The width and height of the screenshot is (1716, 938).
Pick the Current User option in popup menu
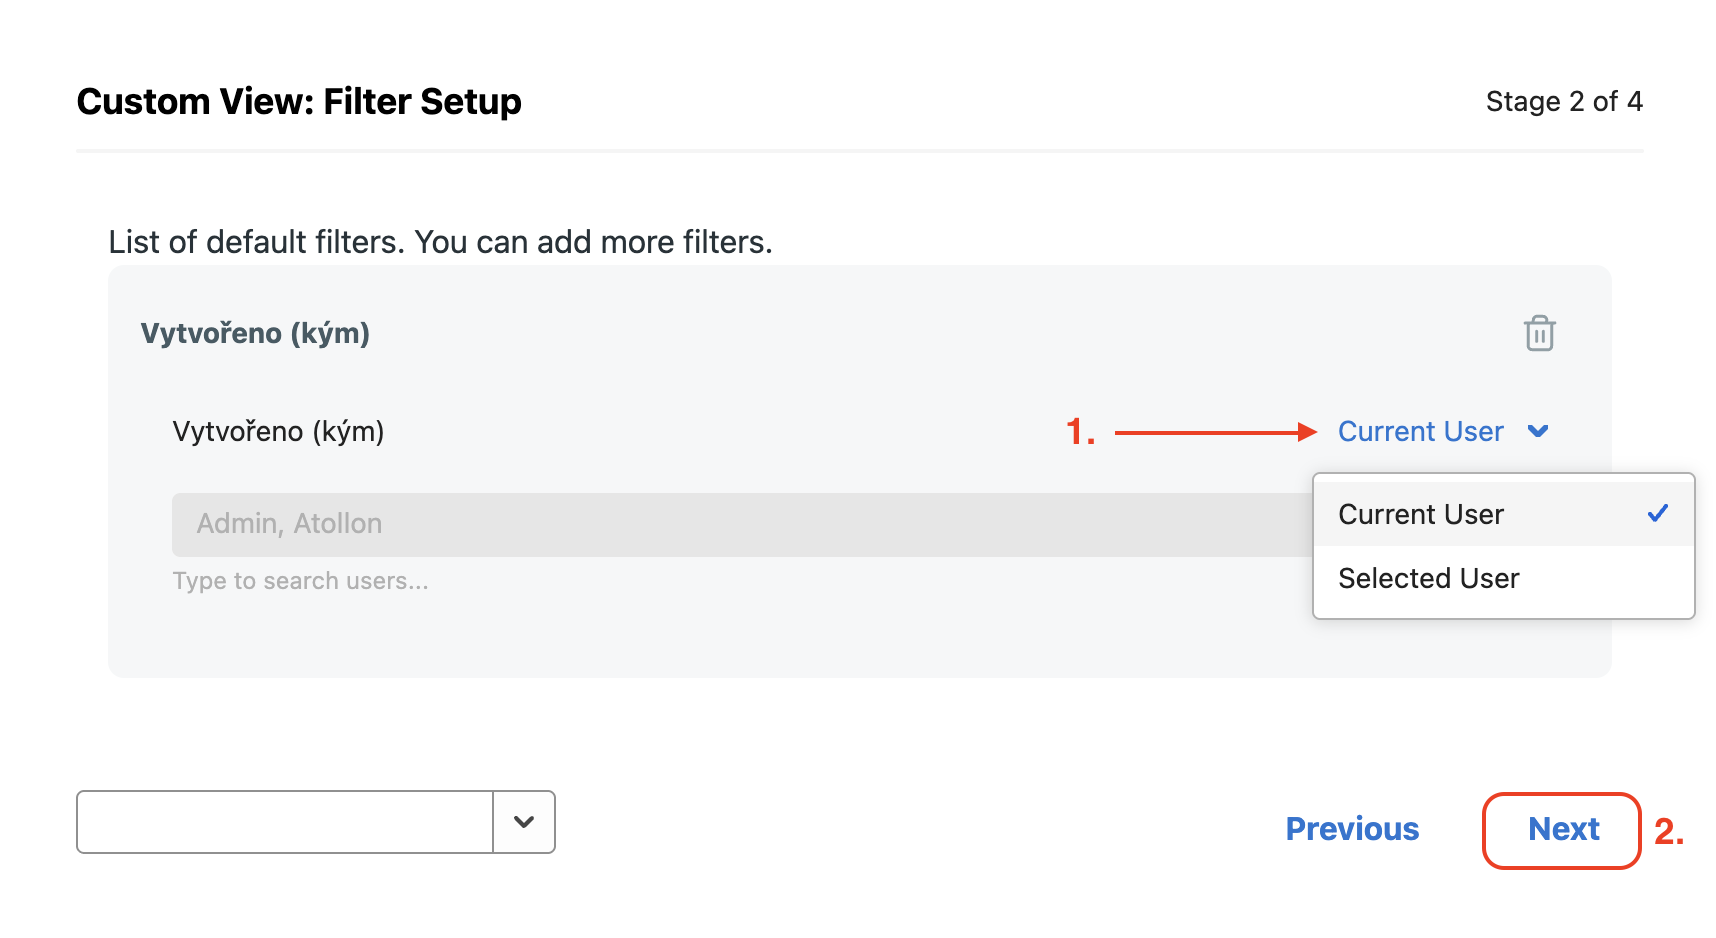1420,514
